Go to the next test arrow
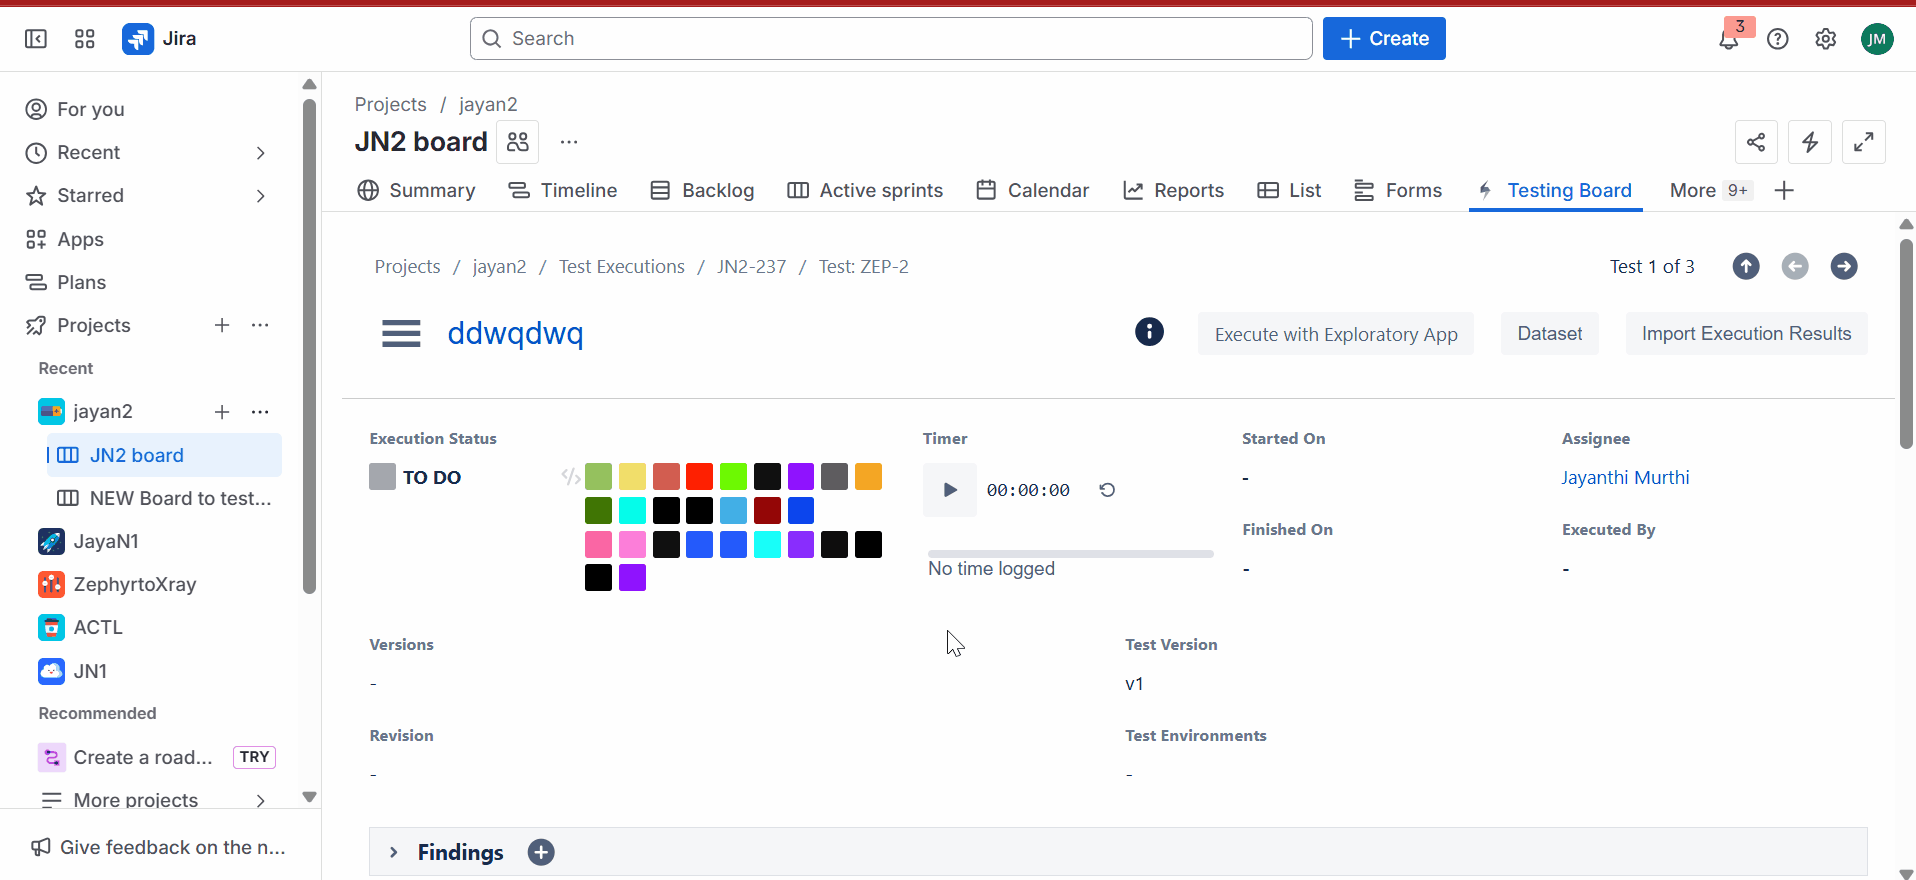Image resolution: width=1916 pixels, height=880 pixels. pyautogui.click(x=1843, y=266)
